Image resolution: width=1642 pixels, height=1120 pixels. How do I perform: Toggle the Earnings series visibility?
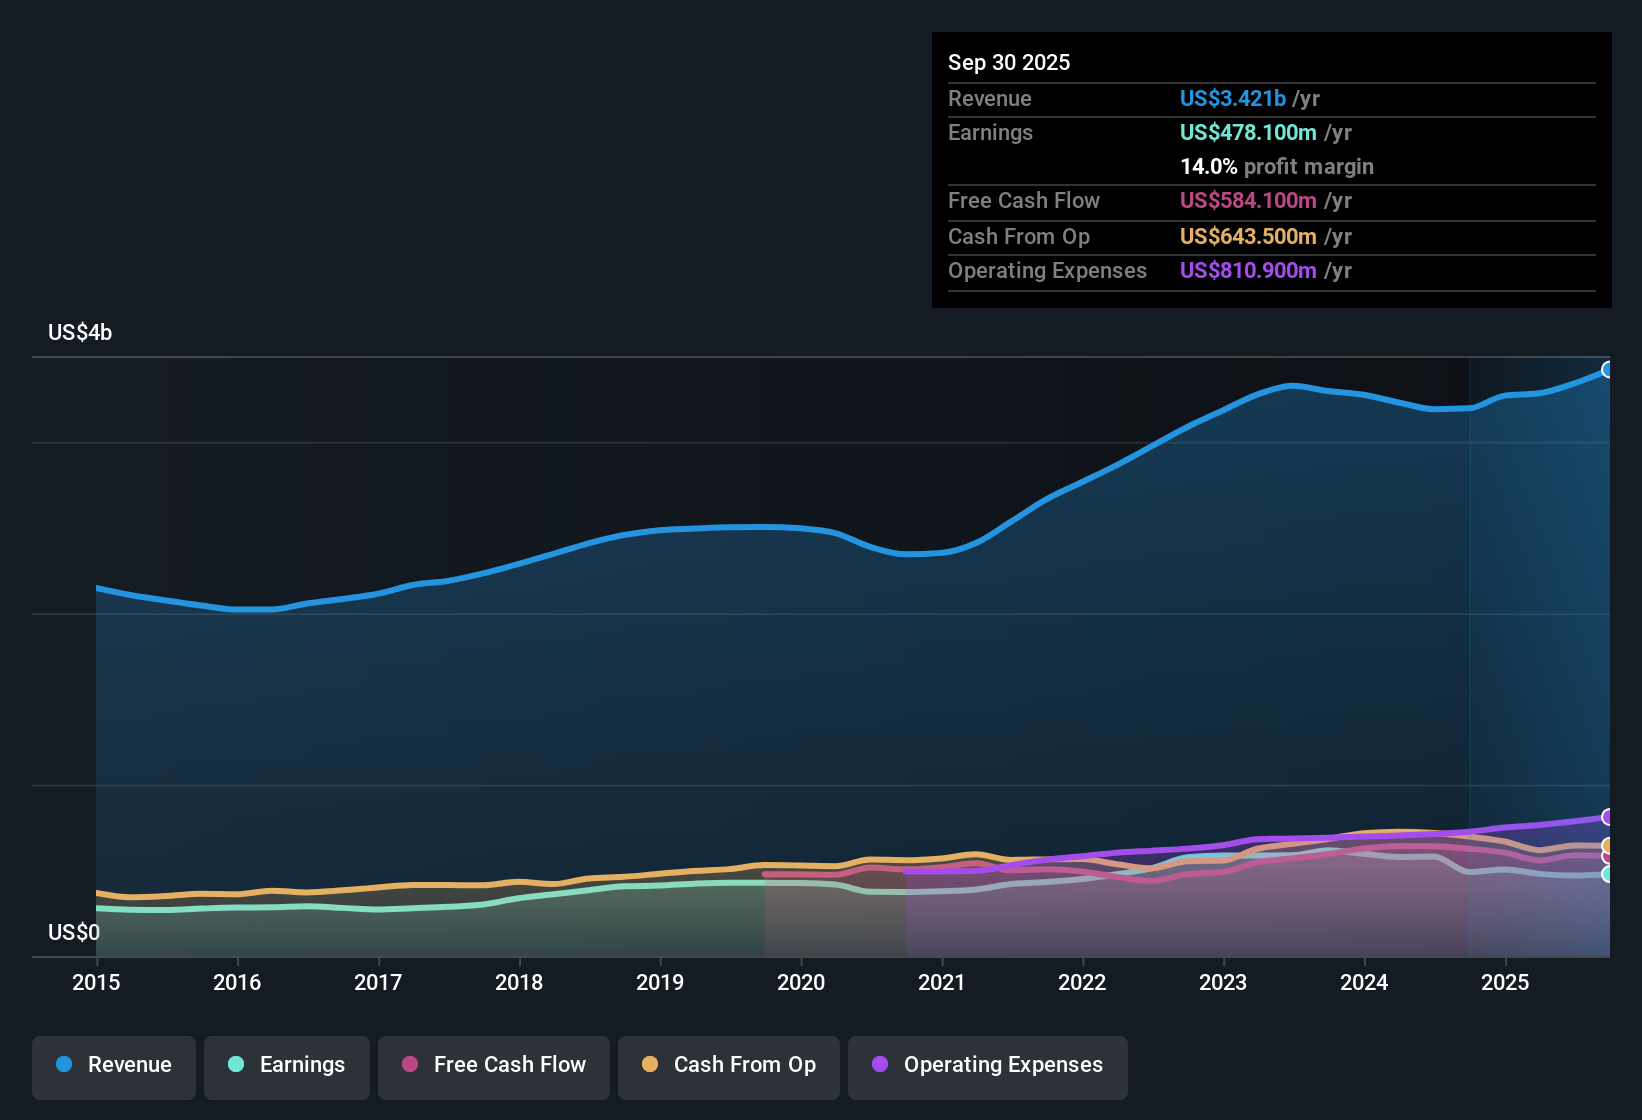click(x=286, y=1065)
